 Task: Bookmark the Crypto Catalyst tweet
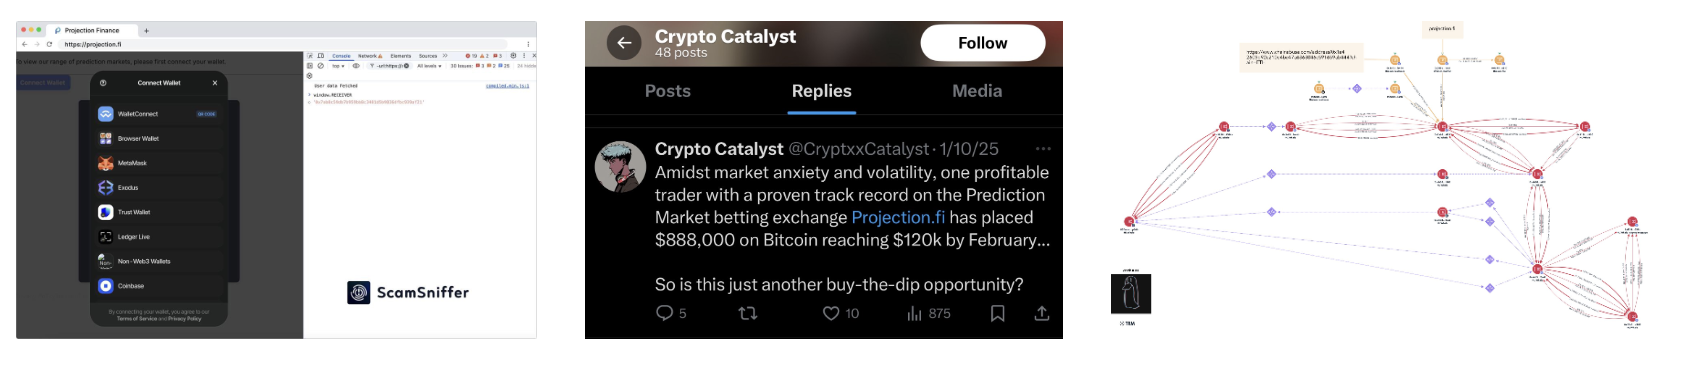click(997, 313)
